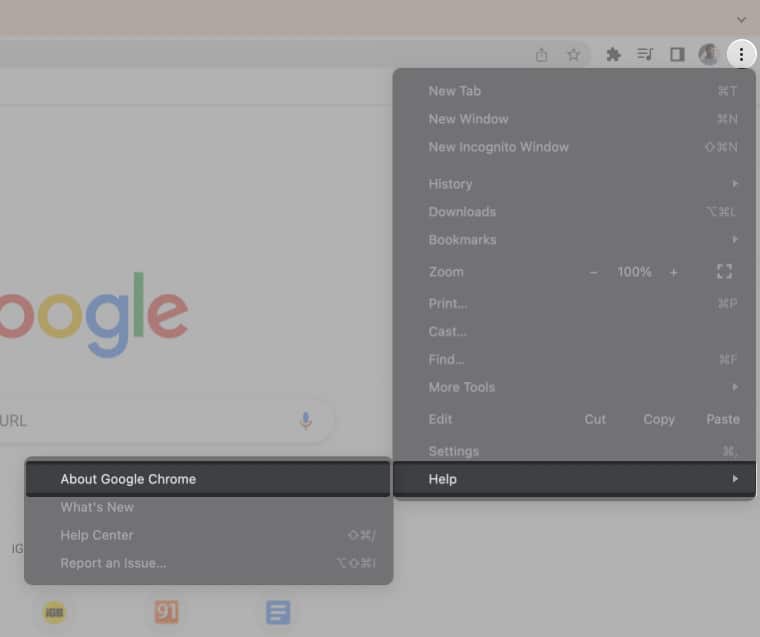Viewport: 760px width, 637px height.
Task: Expand the History submenu
Action: (574, 184)
